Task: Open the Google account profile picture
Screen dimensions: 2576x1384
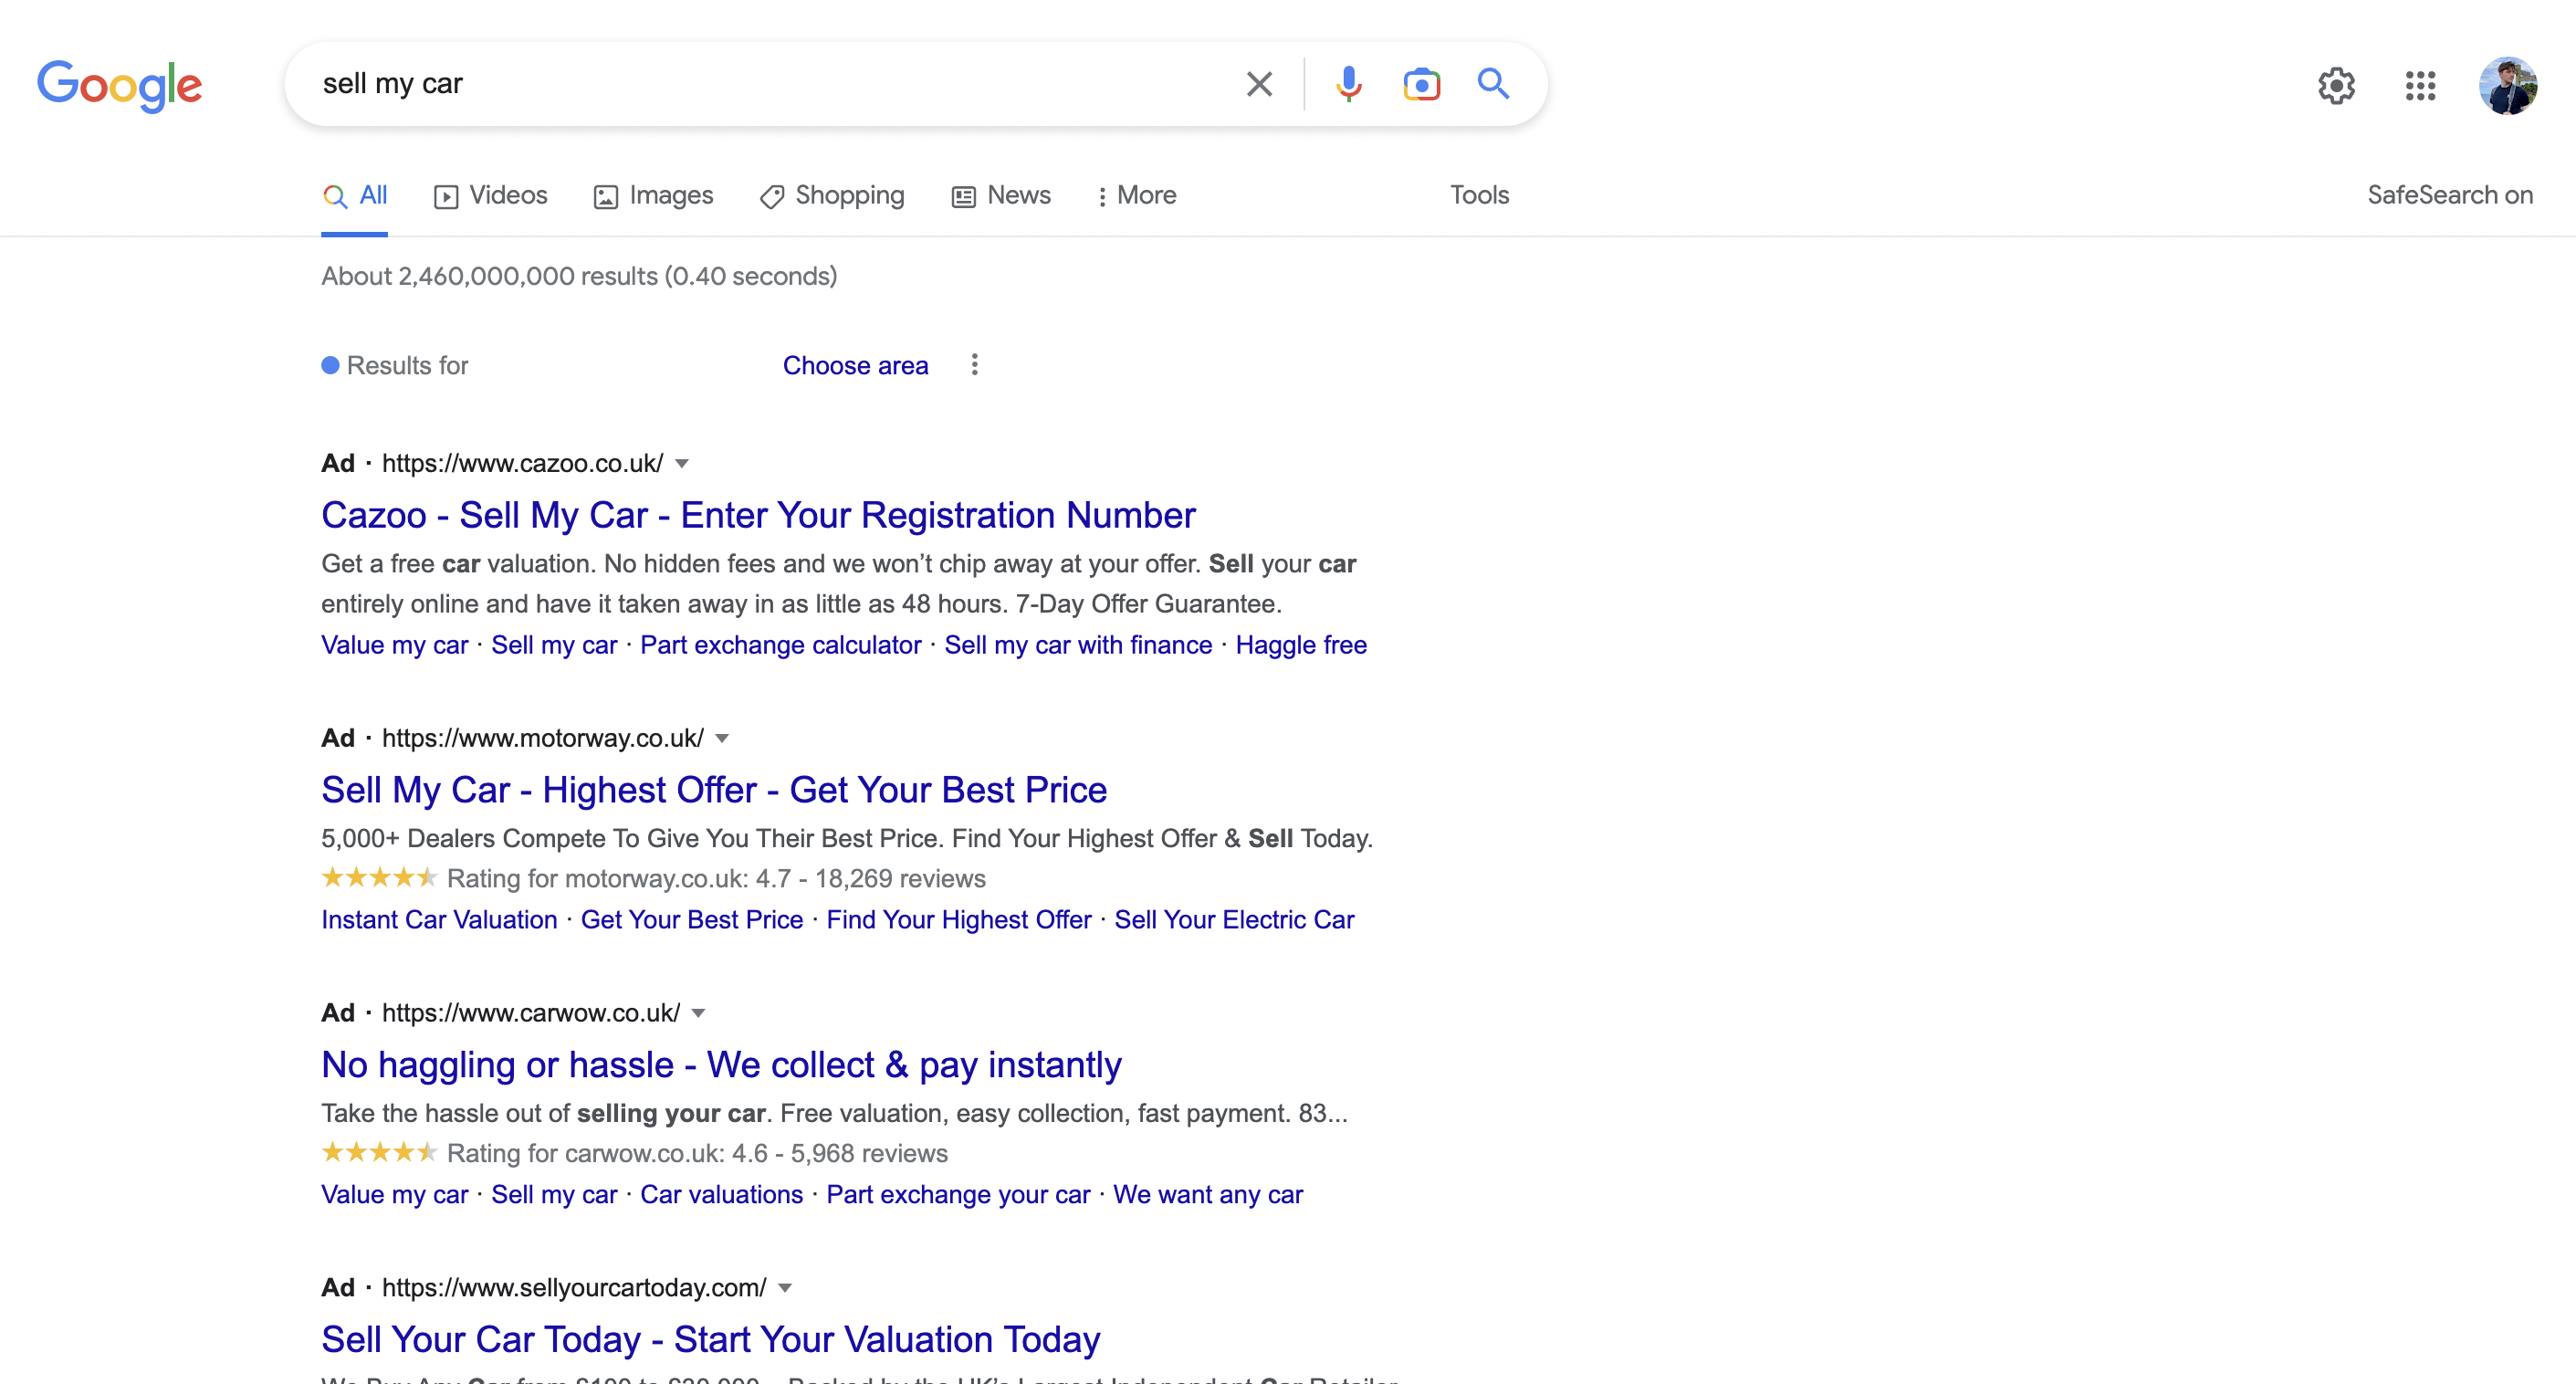Action: tap(2507, 85)
